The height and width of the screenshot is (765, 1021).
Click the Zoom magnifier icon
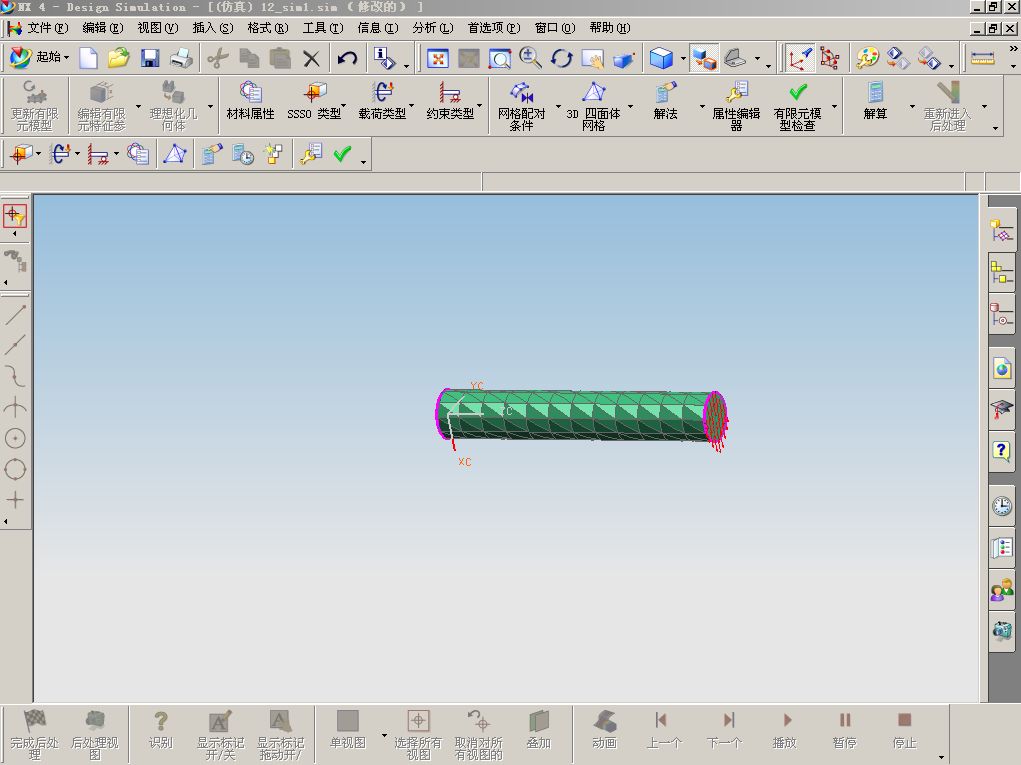[x=531, y=59]
